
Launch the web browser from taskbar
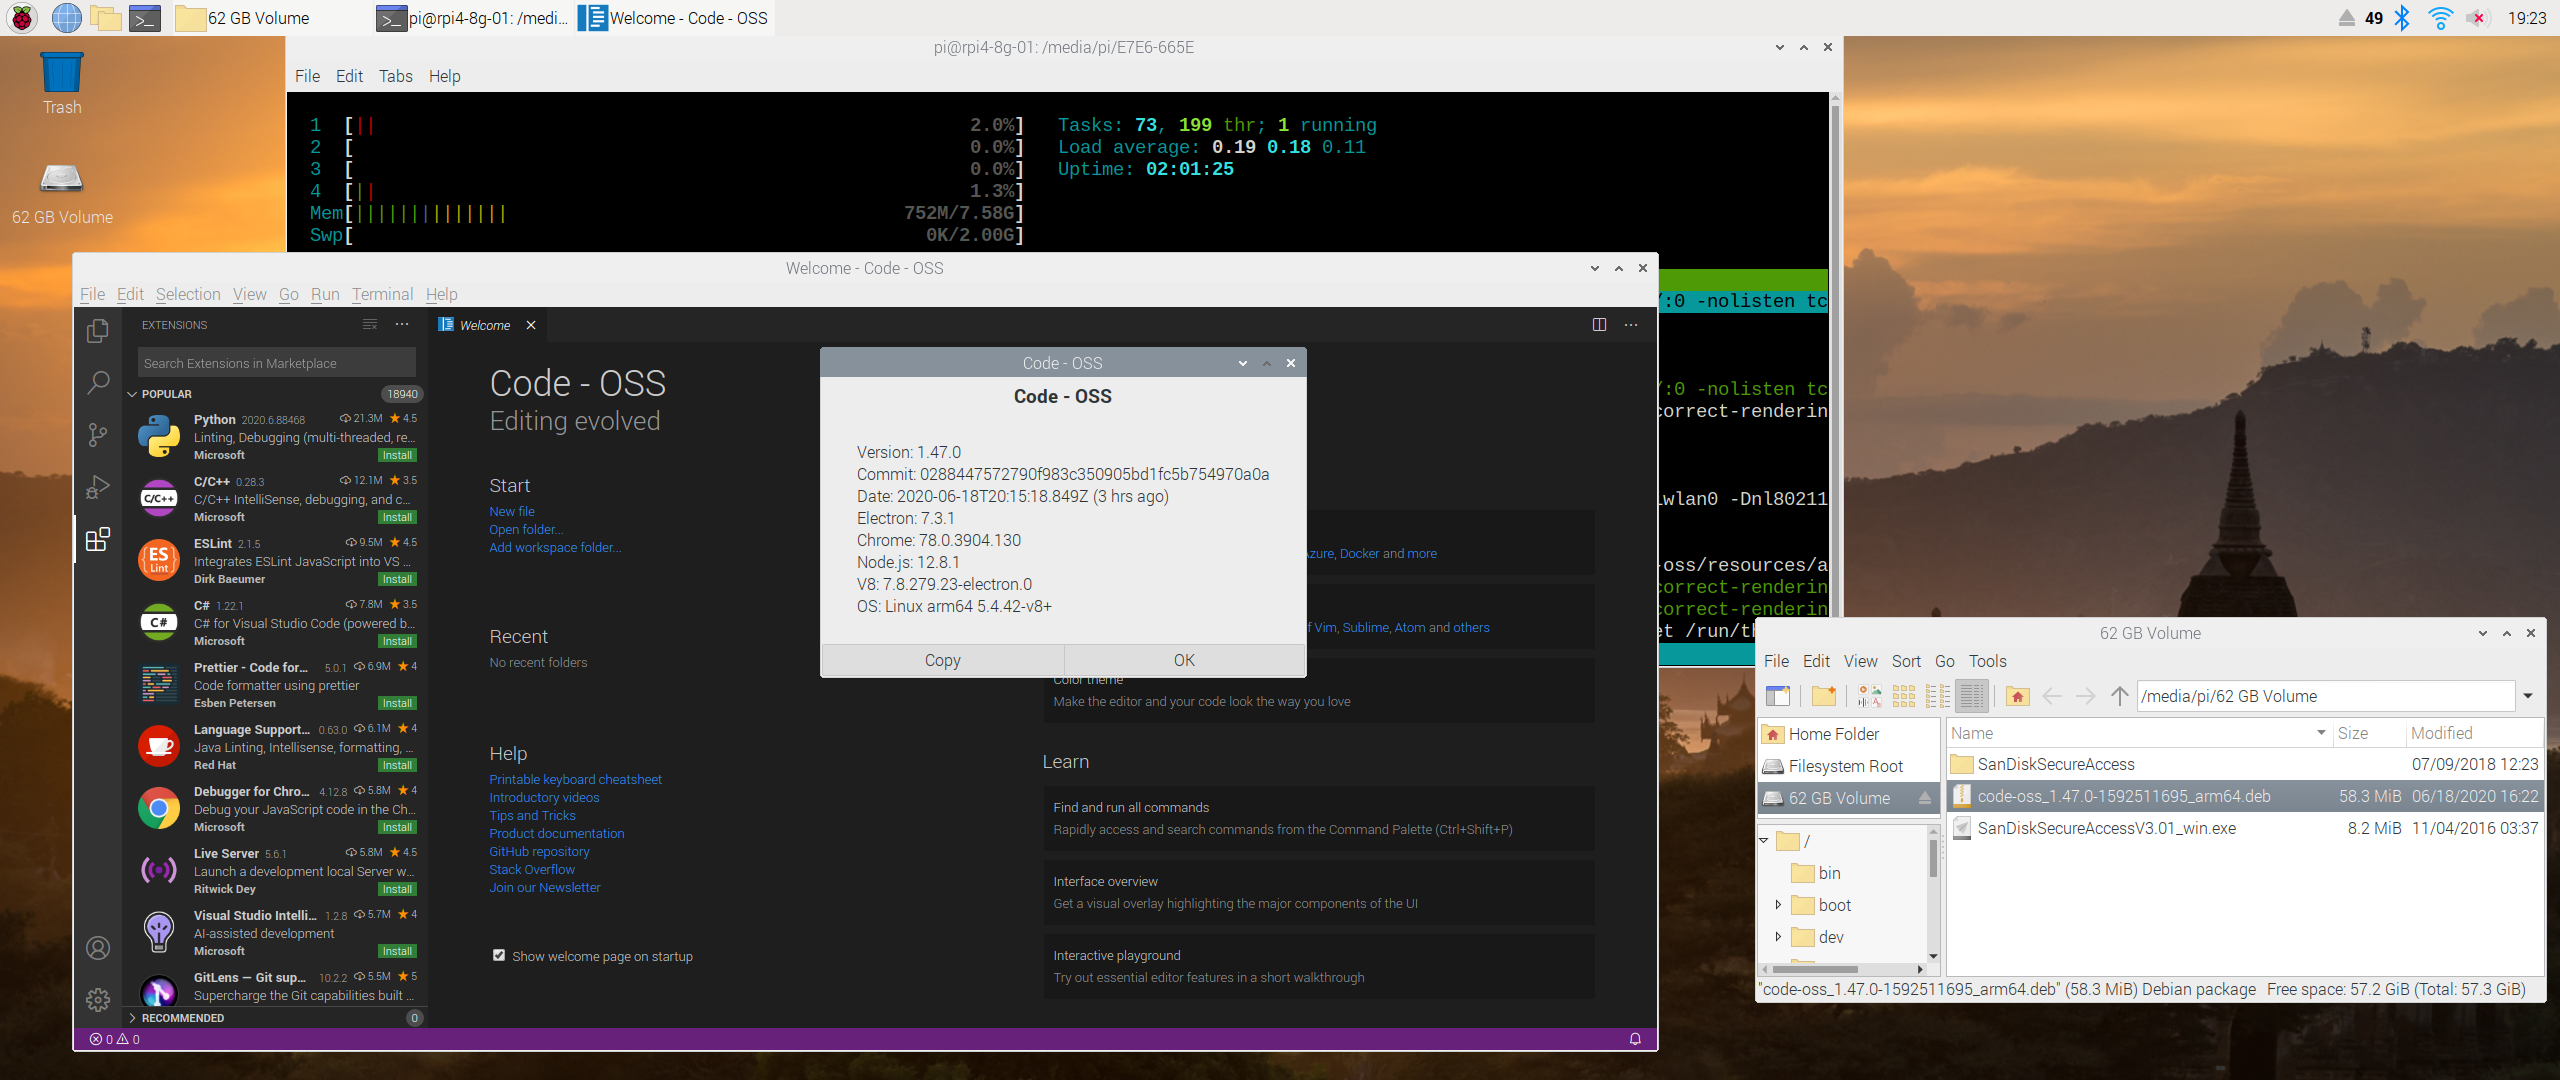click(x=66, y=17)
